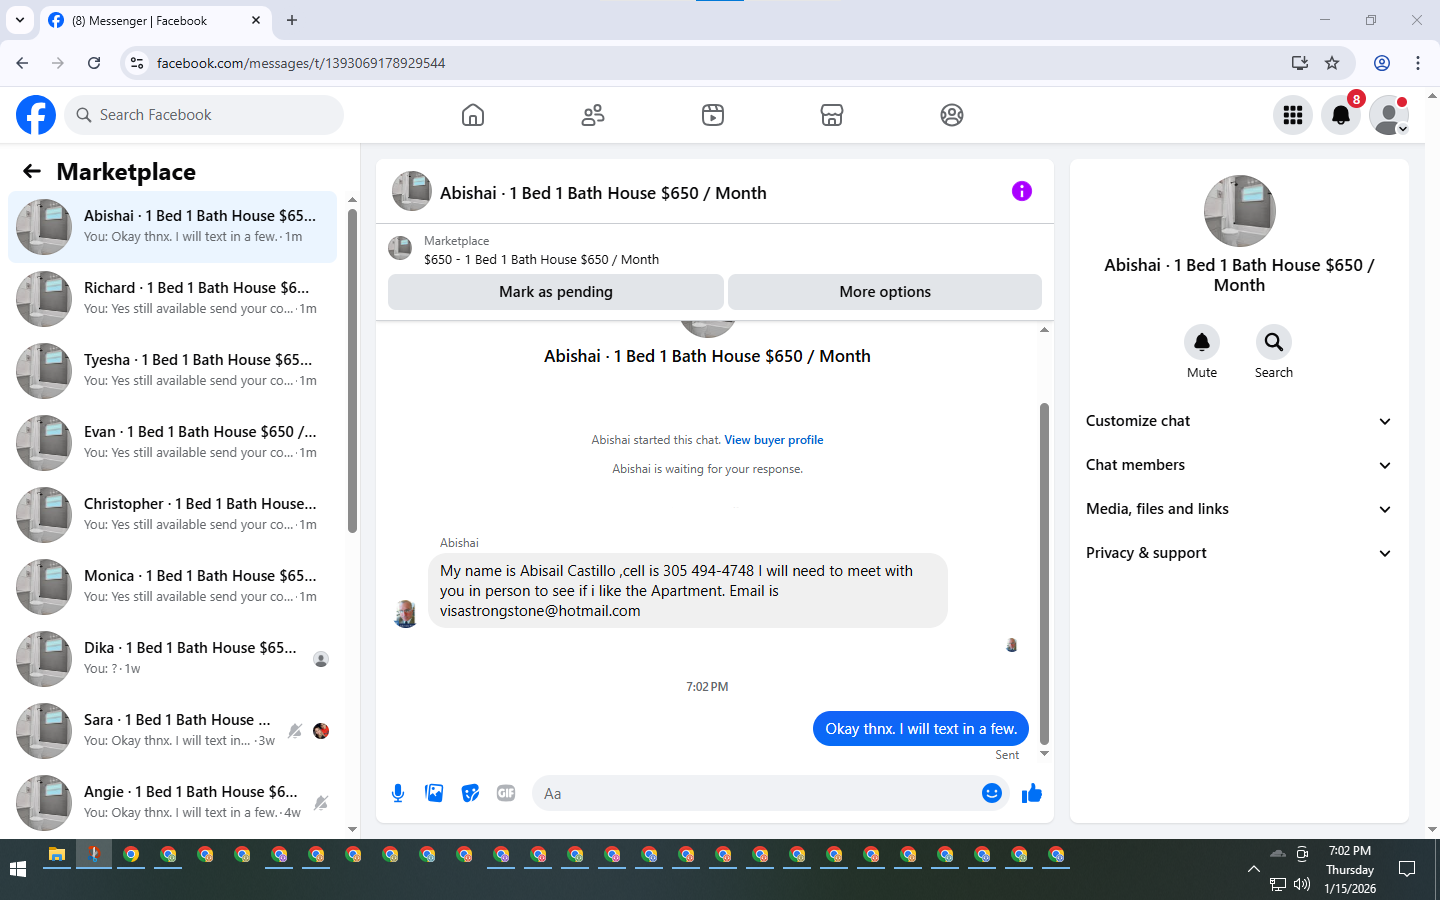This screenshot has width=1440, height=900.
Task: Click Abishai's avatar beside the message
Action: 406,614
